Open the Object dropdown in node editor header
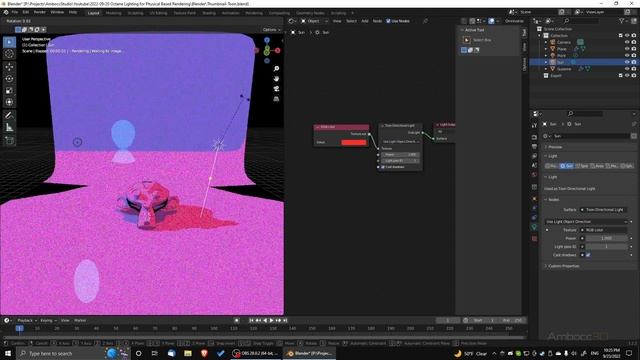Viewport: 640px width, 360px height. pyautogui.click(x=314, y=21)
